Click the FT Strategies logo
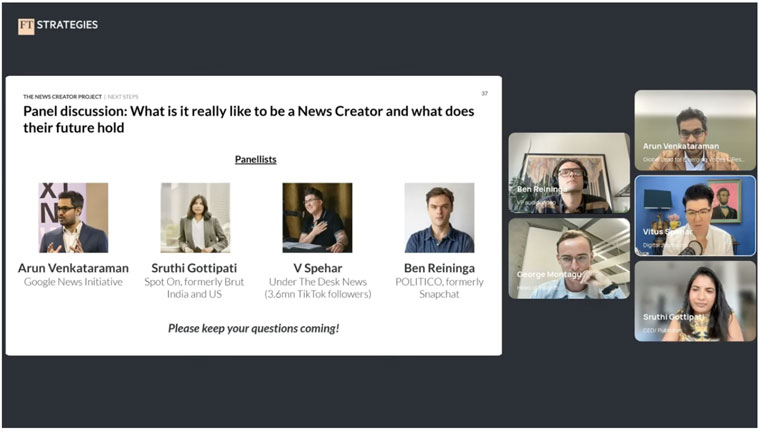The width and height of the screenshot is (760, 431). click(58, 26)
